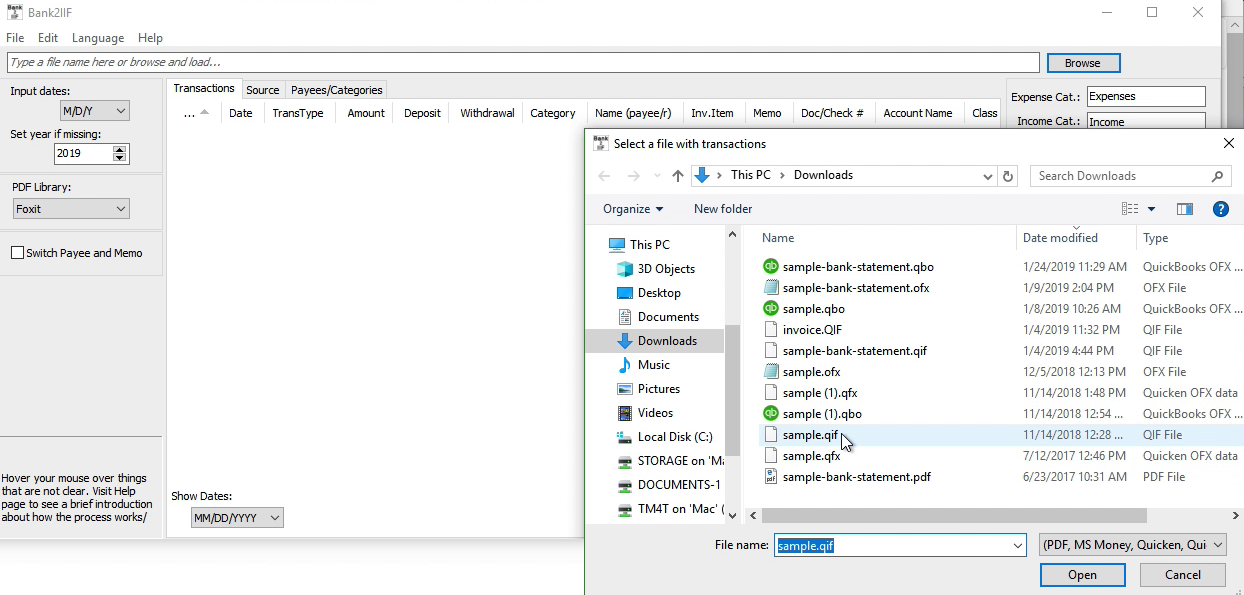Expand the address bar path dropdown
Screen dimensions: 1244x595
pos(988,176)
